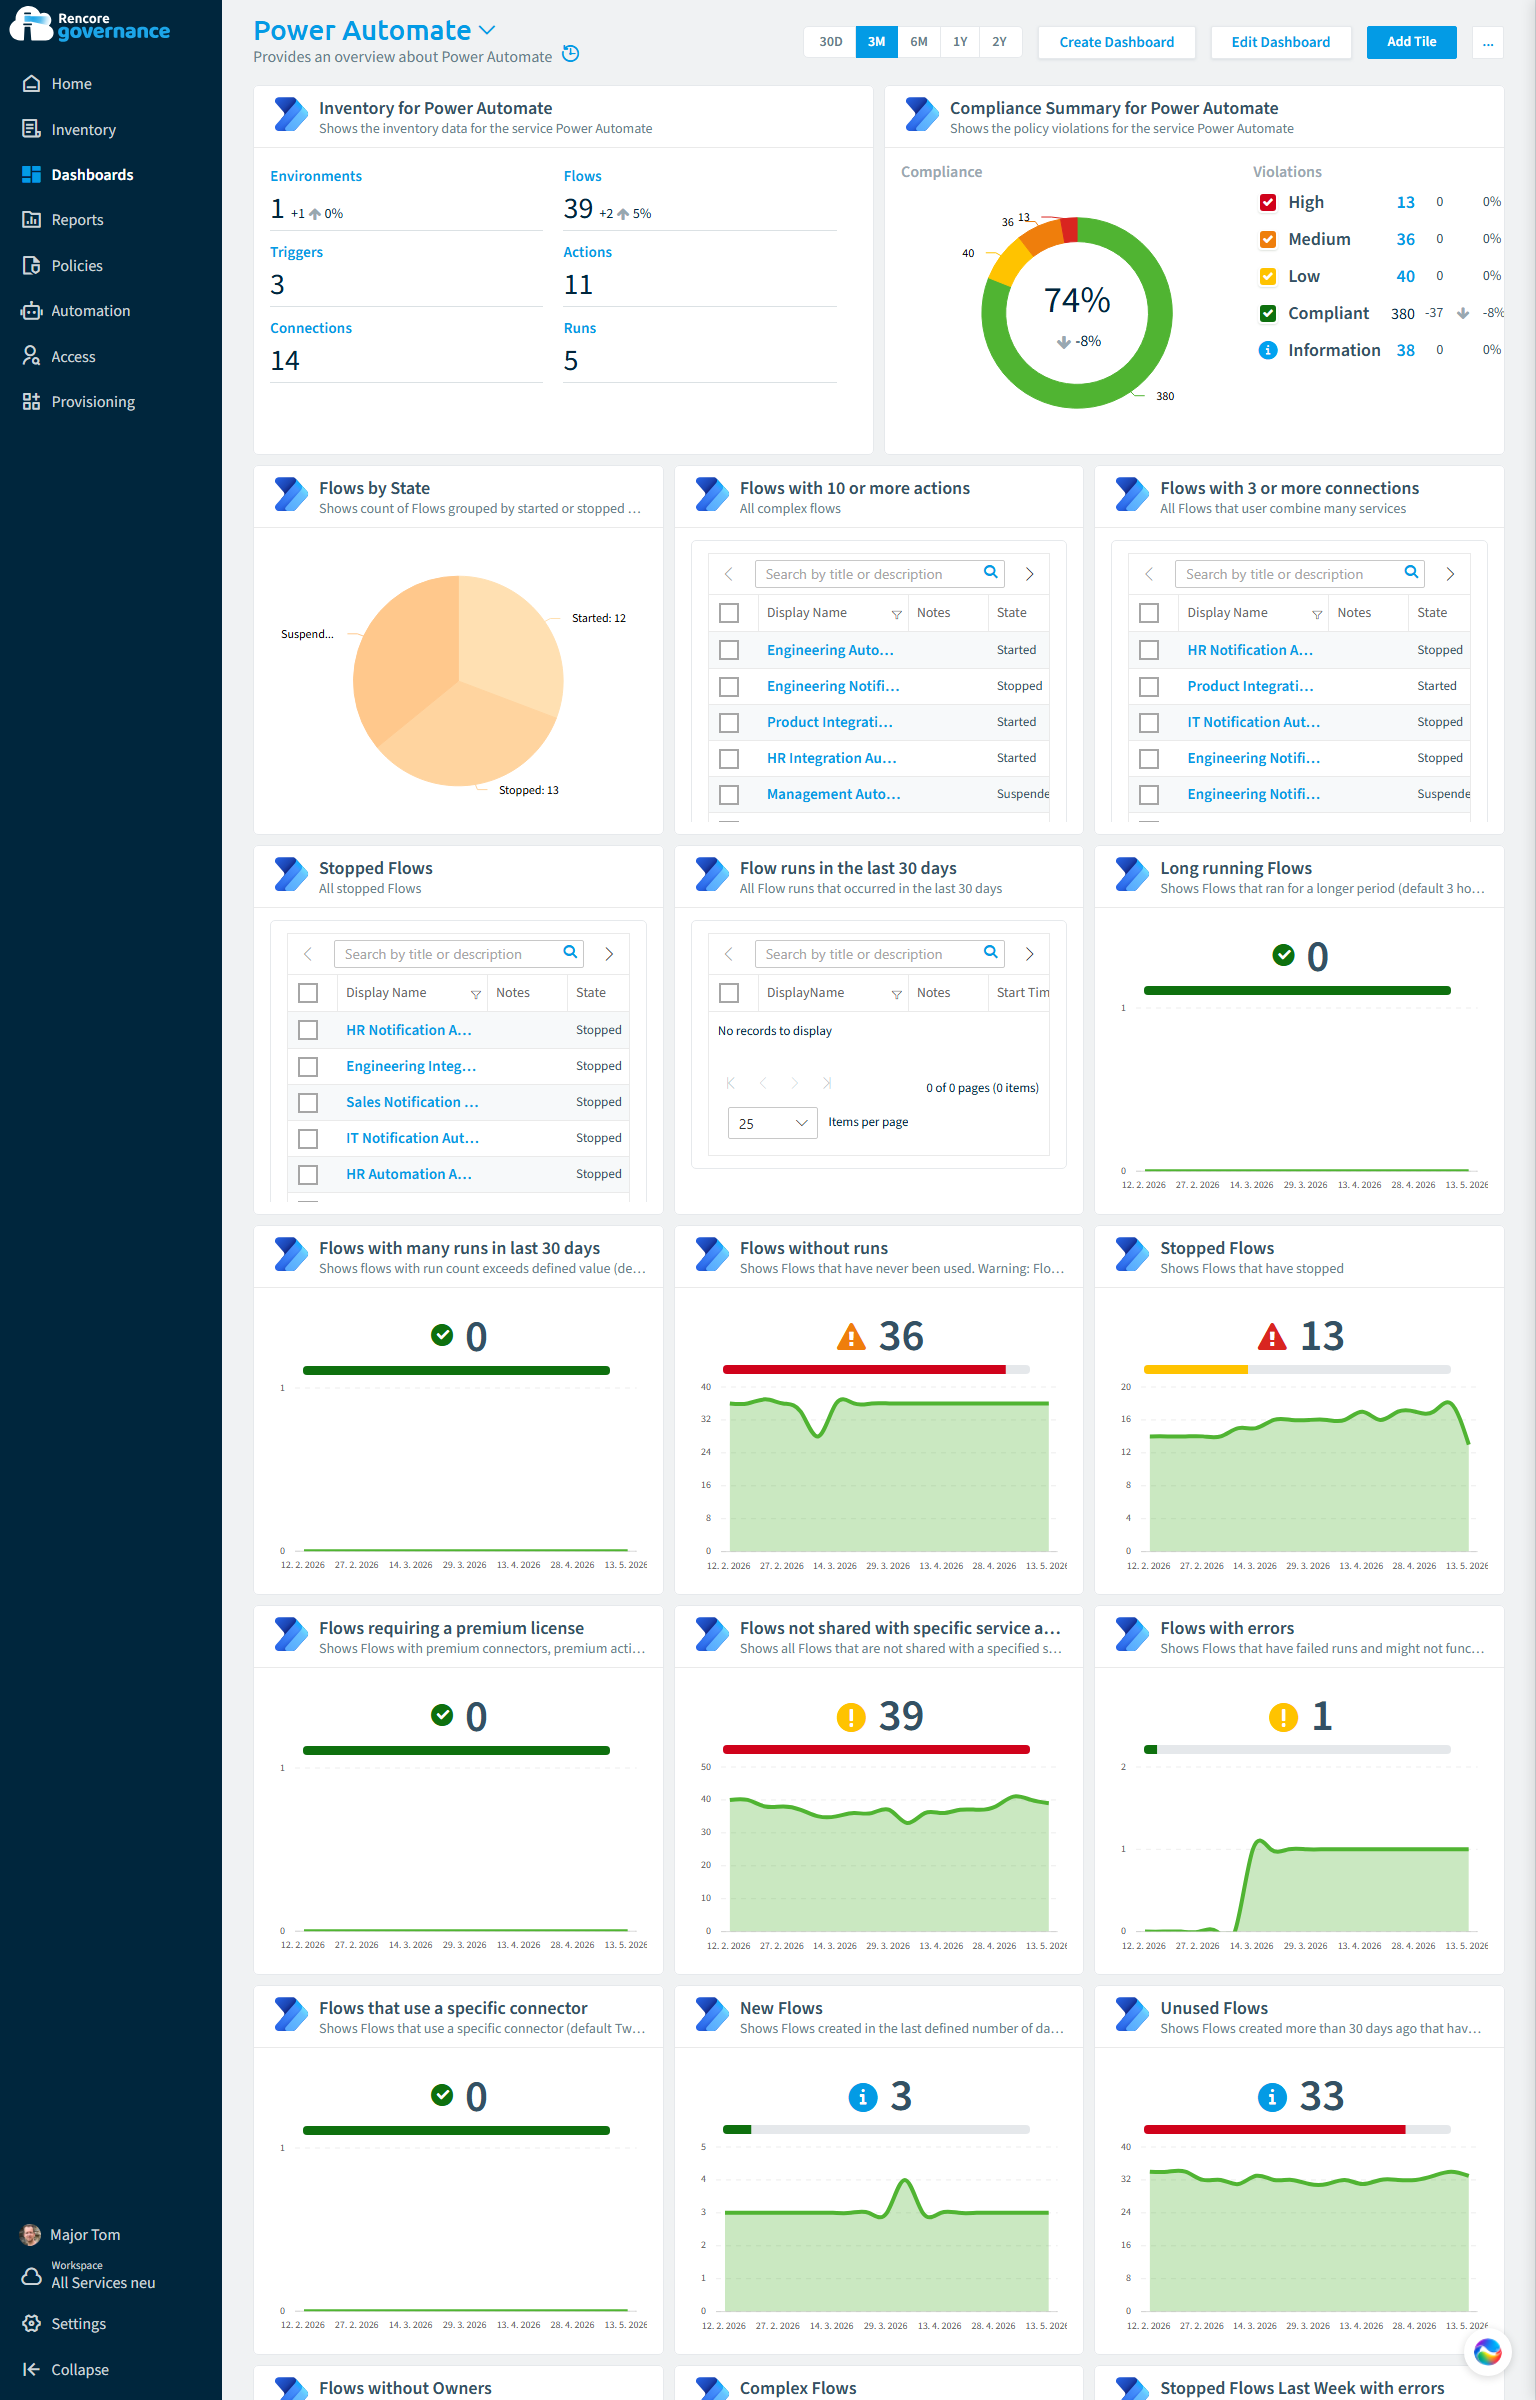Click the search icon in Stopped Flows table
The width and height of the screenshot is (1536, 2400).
tap(570, 953)
